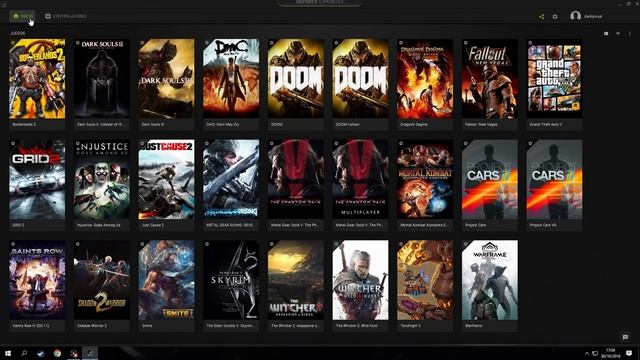
Task: Click the "Smite" title label
Action: click(x=147, y=326)
